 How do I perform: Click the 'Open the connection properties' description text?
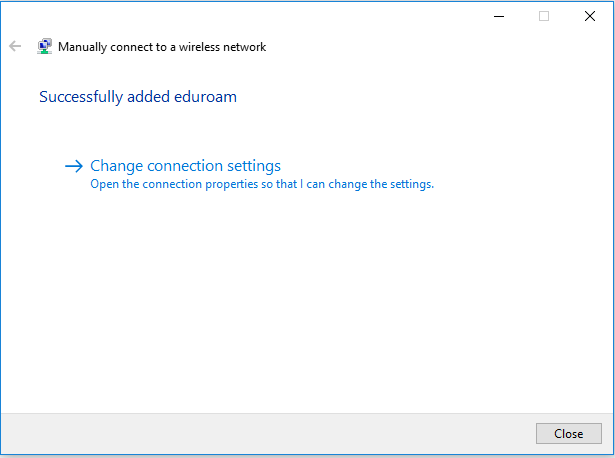point(262,184)
